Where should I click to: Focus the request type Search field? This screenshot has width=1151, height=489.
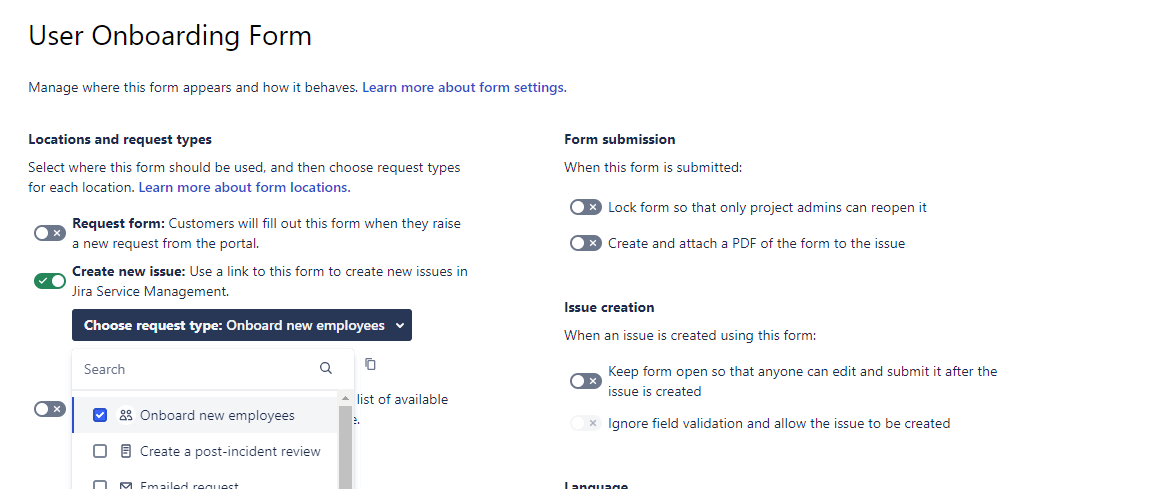[195, 369]
